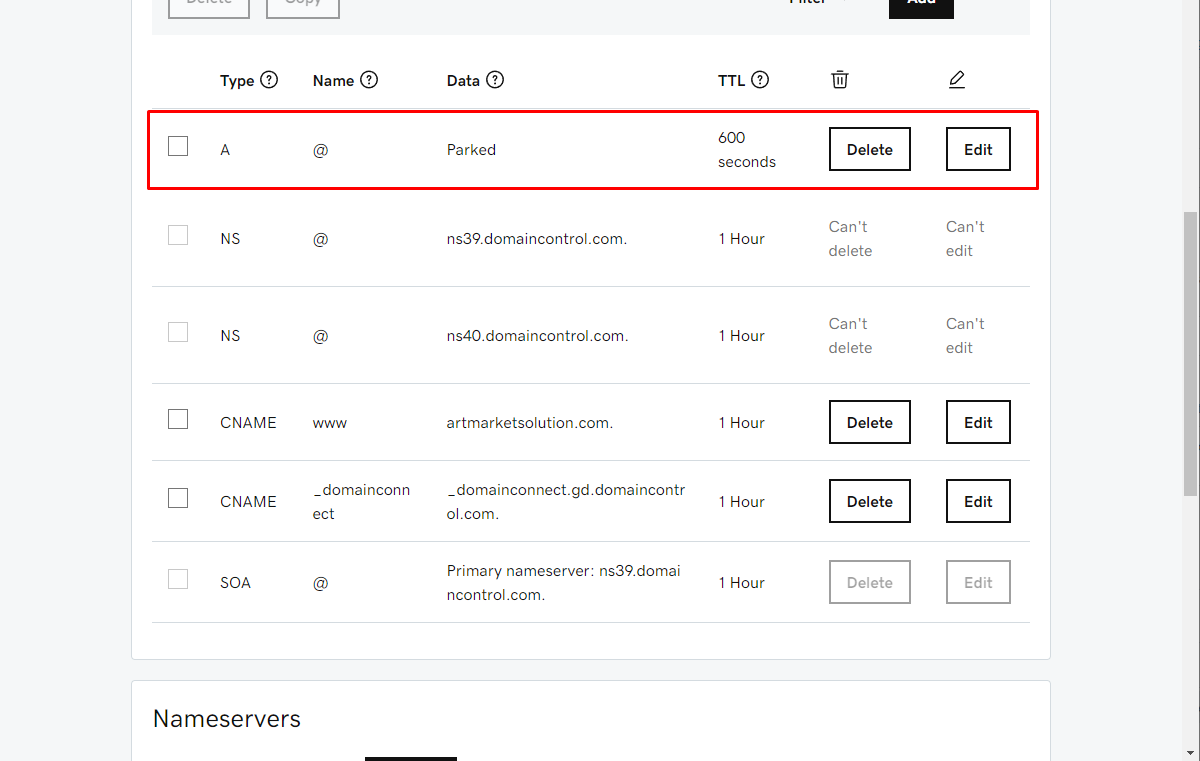Click the trash can column header icon

(840, 79)
